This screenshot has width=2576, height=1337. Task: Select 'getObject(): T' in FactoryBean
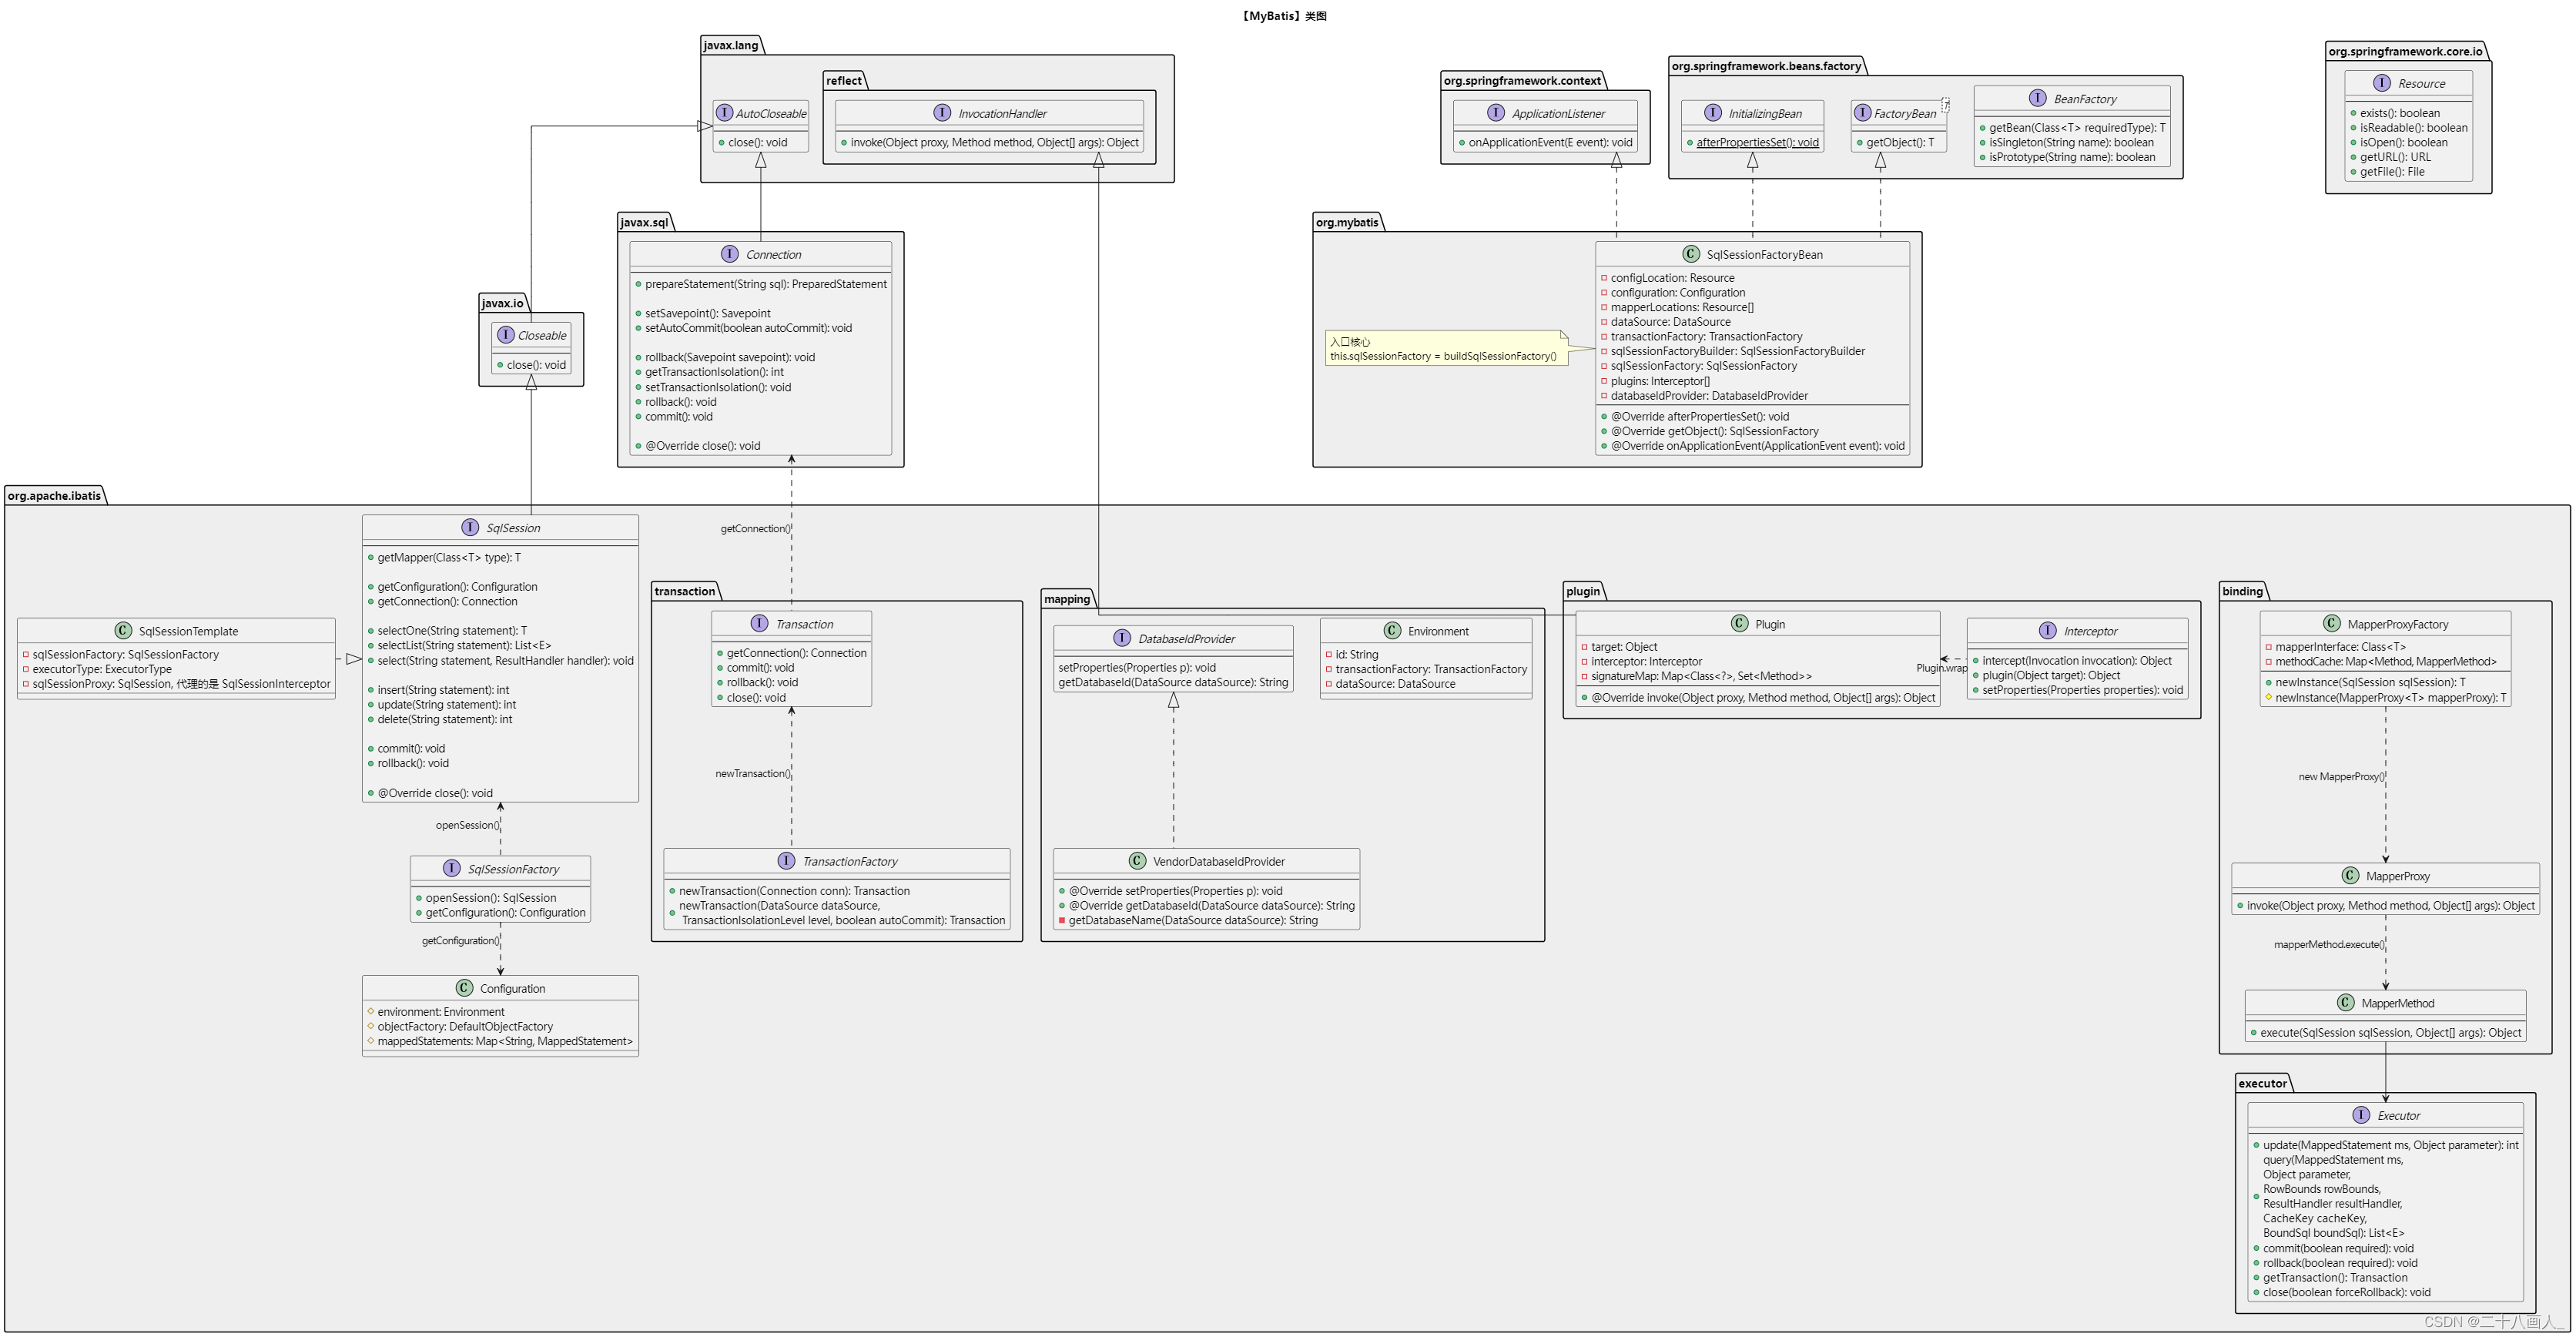[x=1900, y=142]
